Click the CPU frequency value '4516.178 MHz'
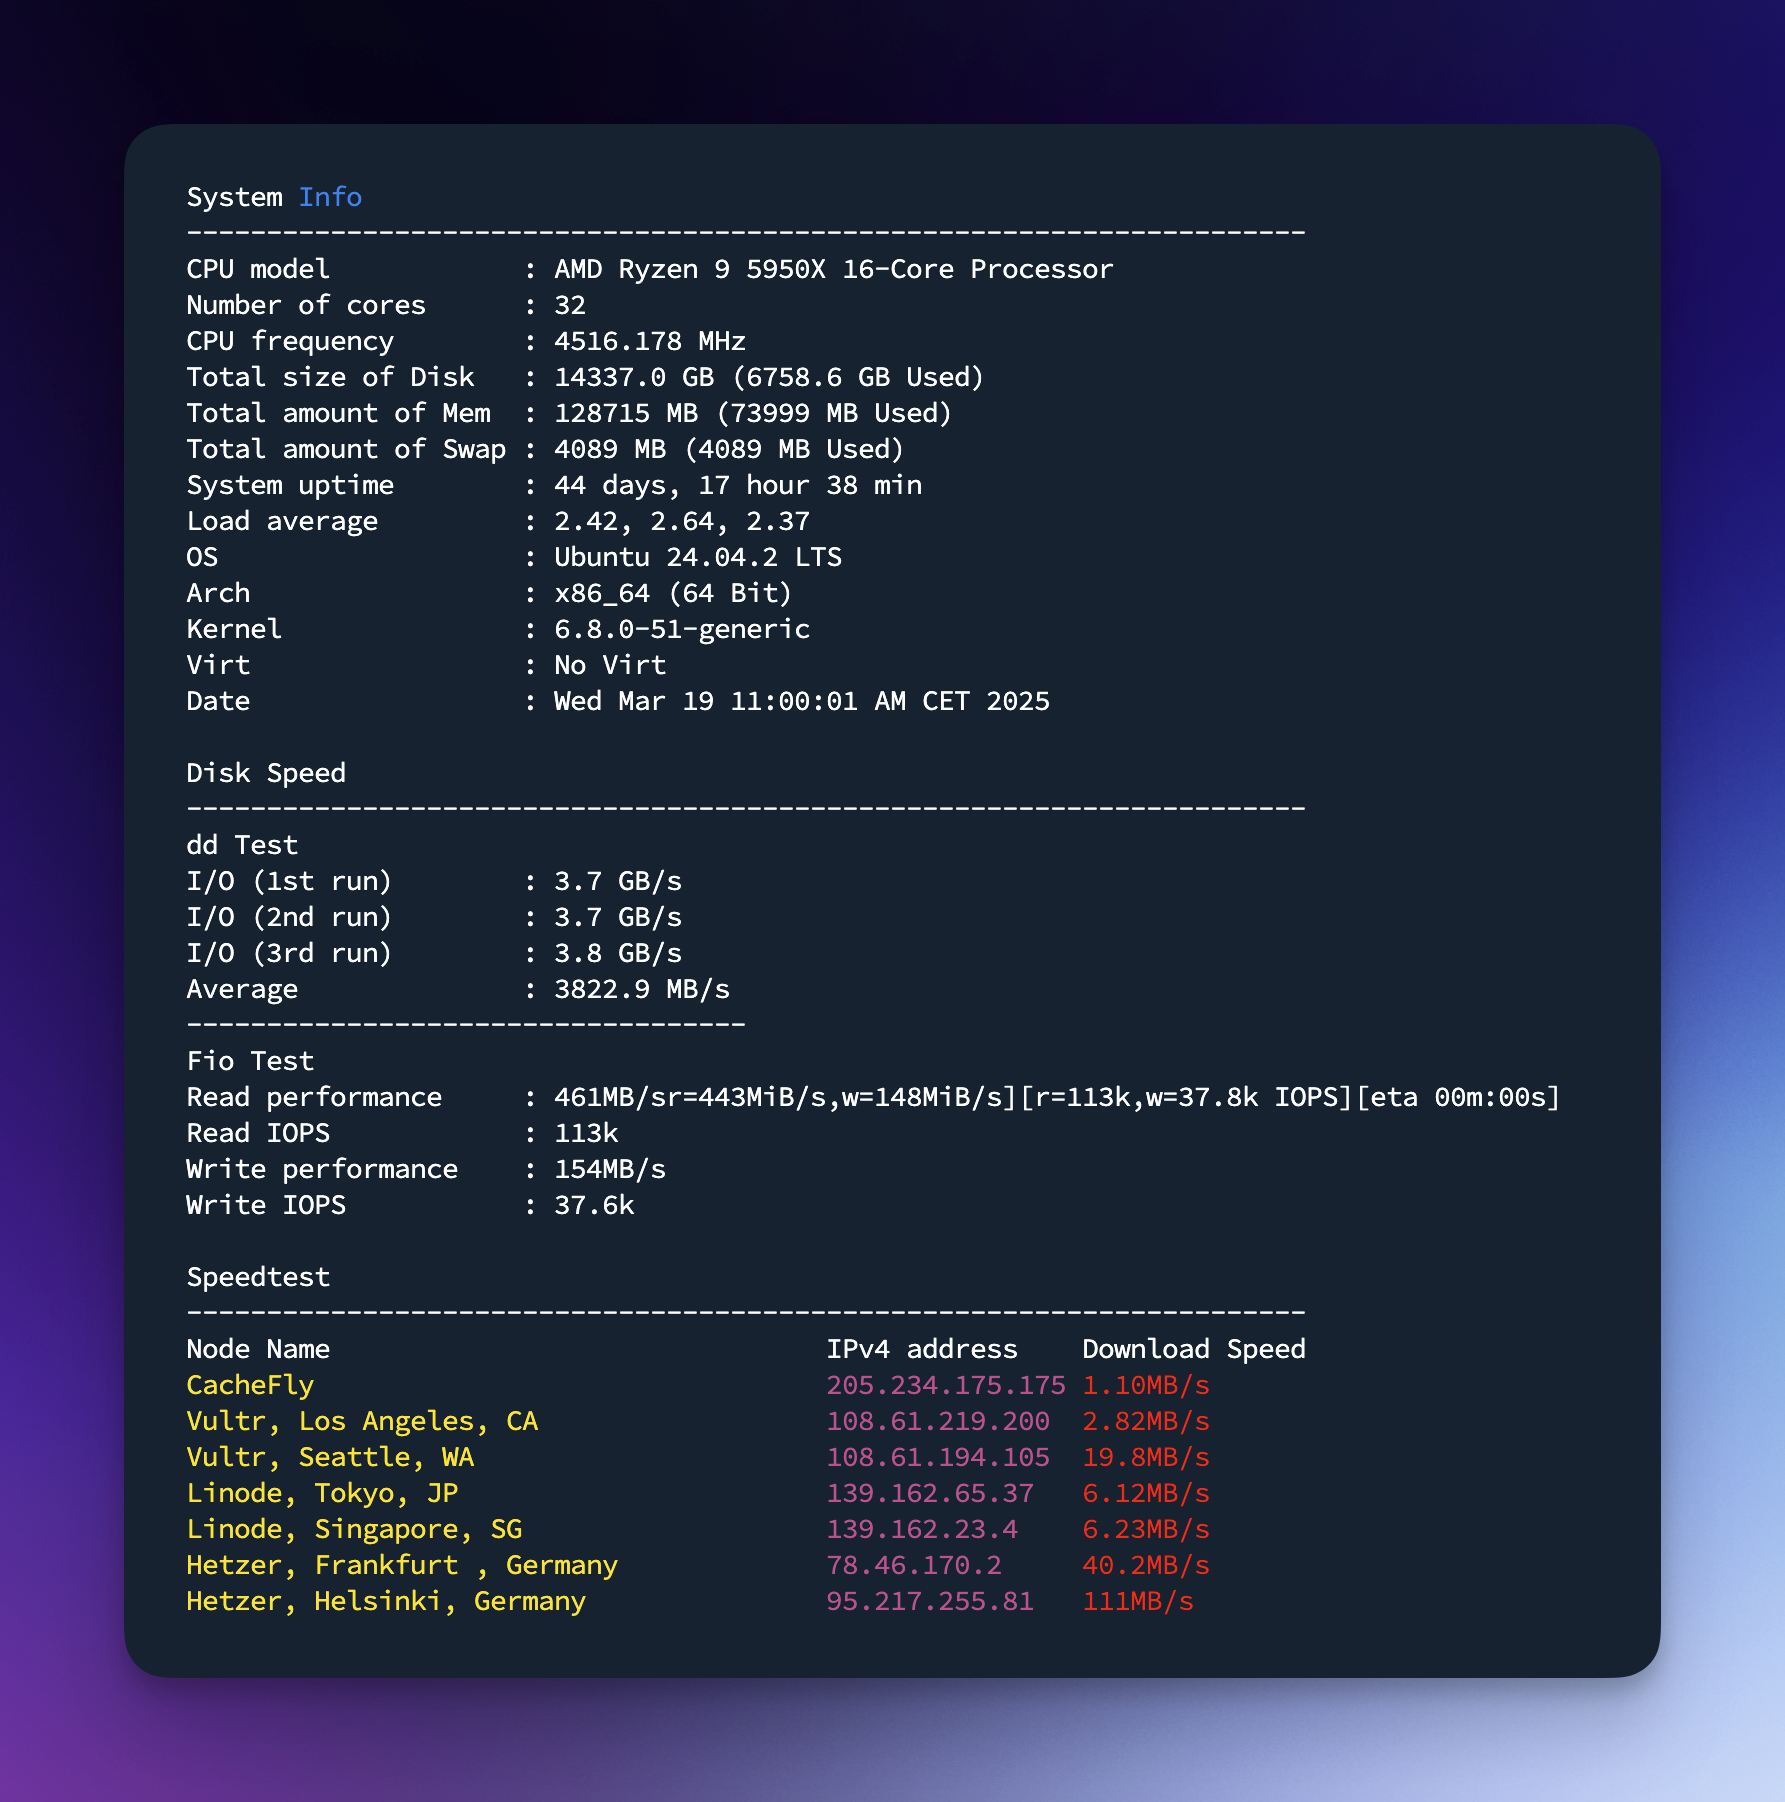 pyautogui.click(x=650, y=341)
